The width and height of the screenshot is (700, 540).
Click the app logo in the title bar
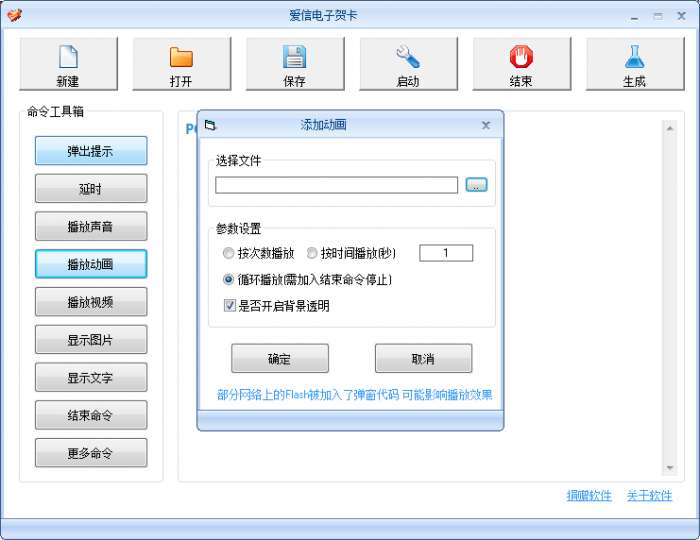point(14,15)
